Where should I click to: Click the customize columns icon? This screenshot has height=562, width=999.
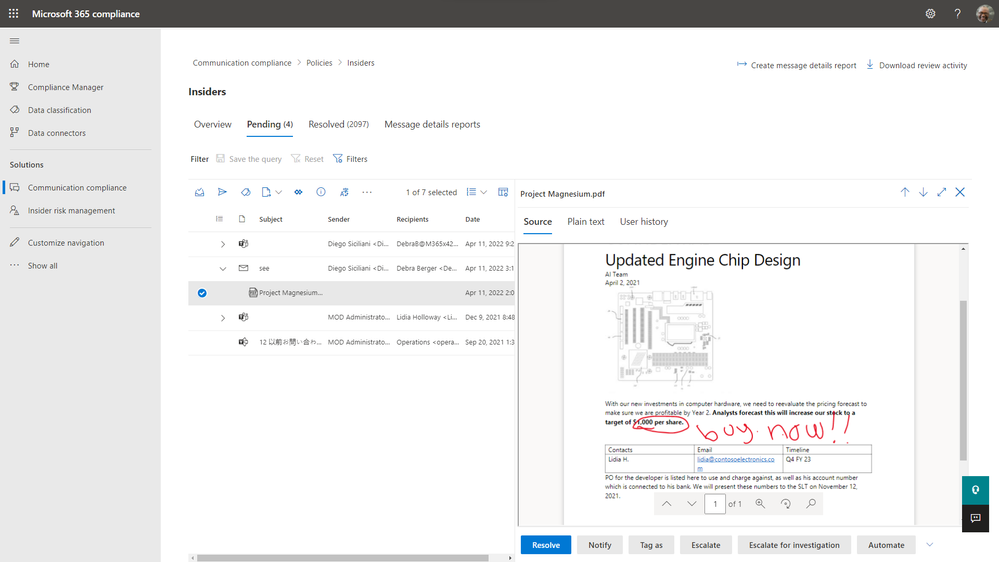click(503, 192)
